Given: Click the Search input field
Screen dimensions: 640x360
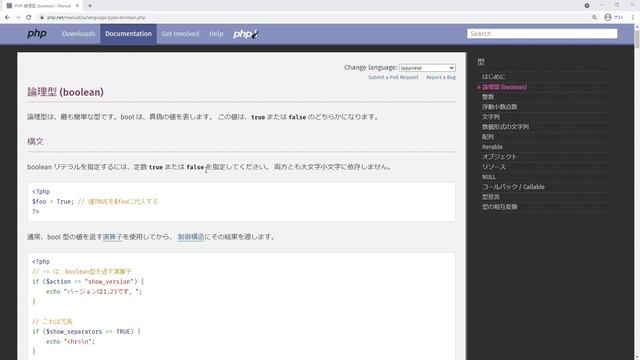Looking at the screenshot, I should [x=542, y=33].
